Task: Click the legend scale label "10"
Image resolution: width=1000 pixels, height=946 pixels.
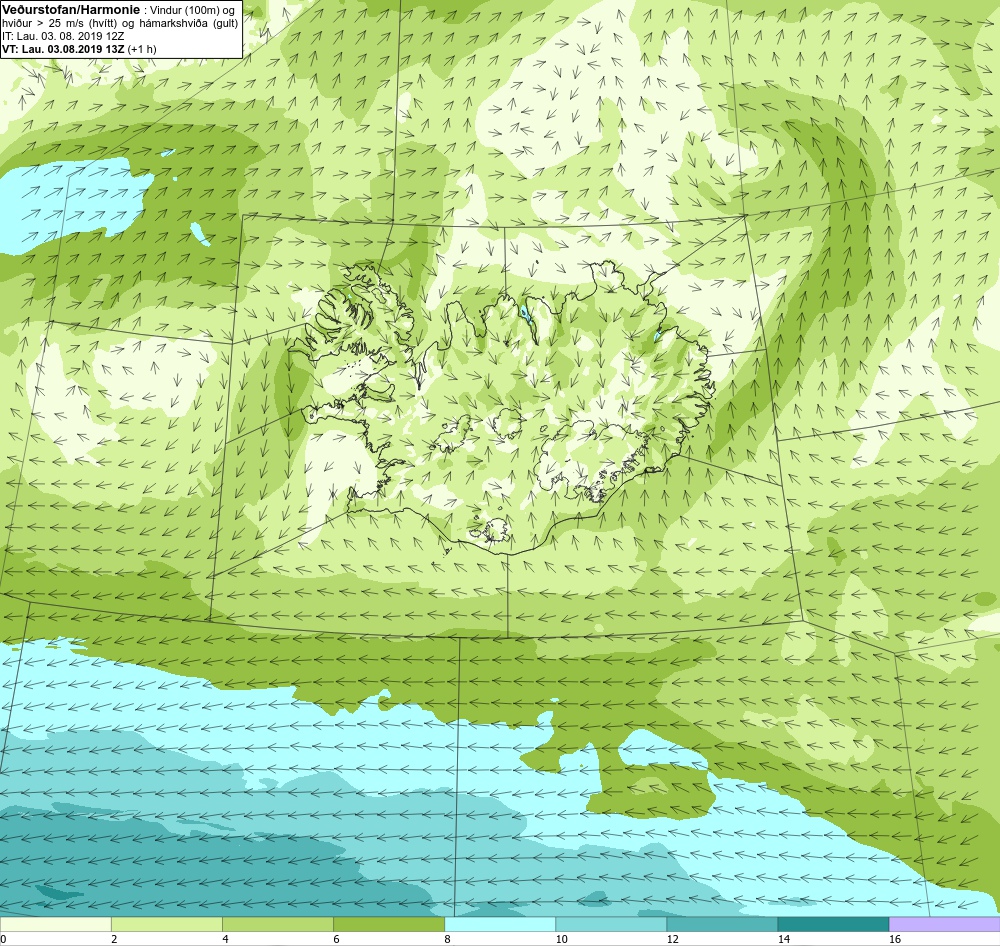Action: click(561, 939)
